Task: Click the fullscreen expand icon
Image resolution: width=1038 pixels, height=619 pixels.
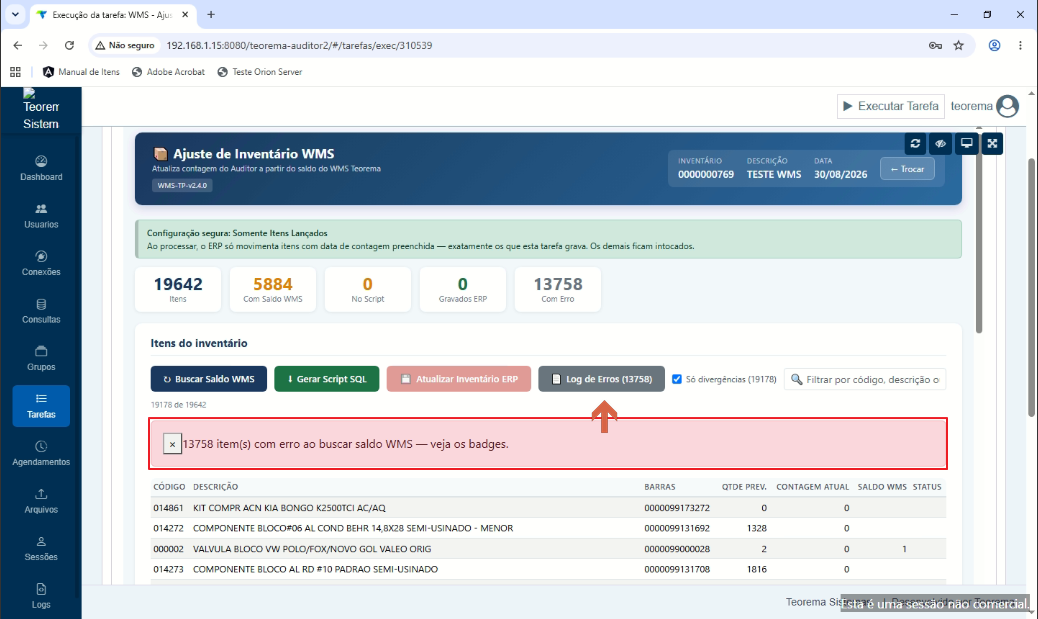Action: click(992, 144)
